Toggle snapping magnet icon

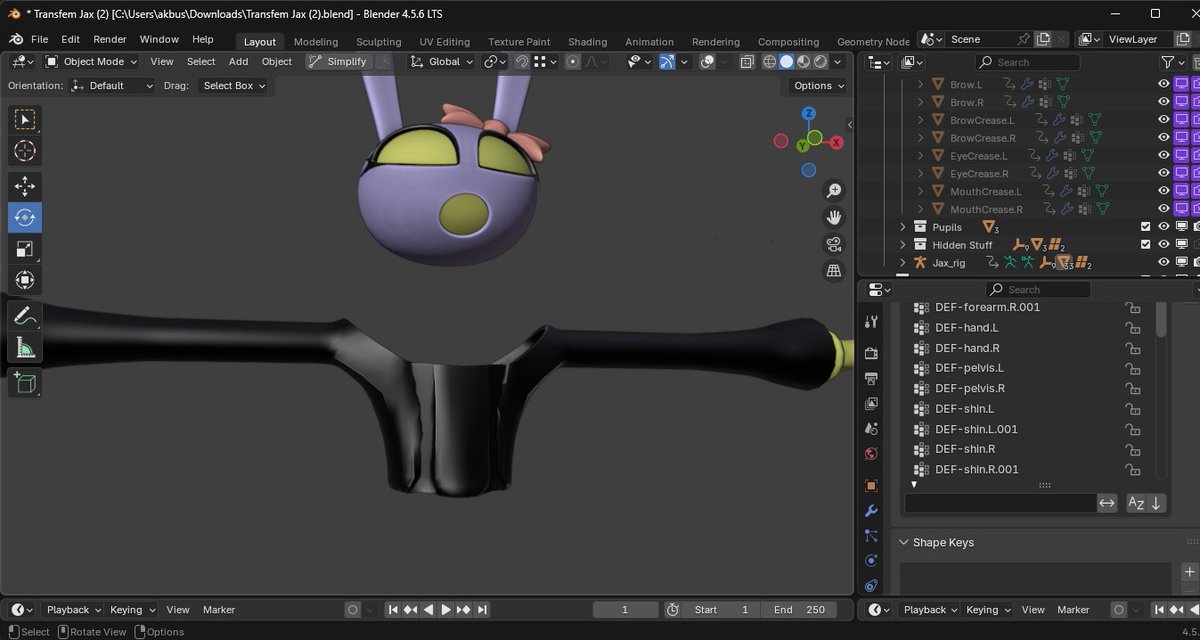coord(521,61)
